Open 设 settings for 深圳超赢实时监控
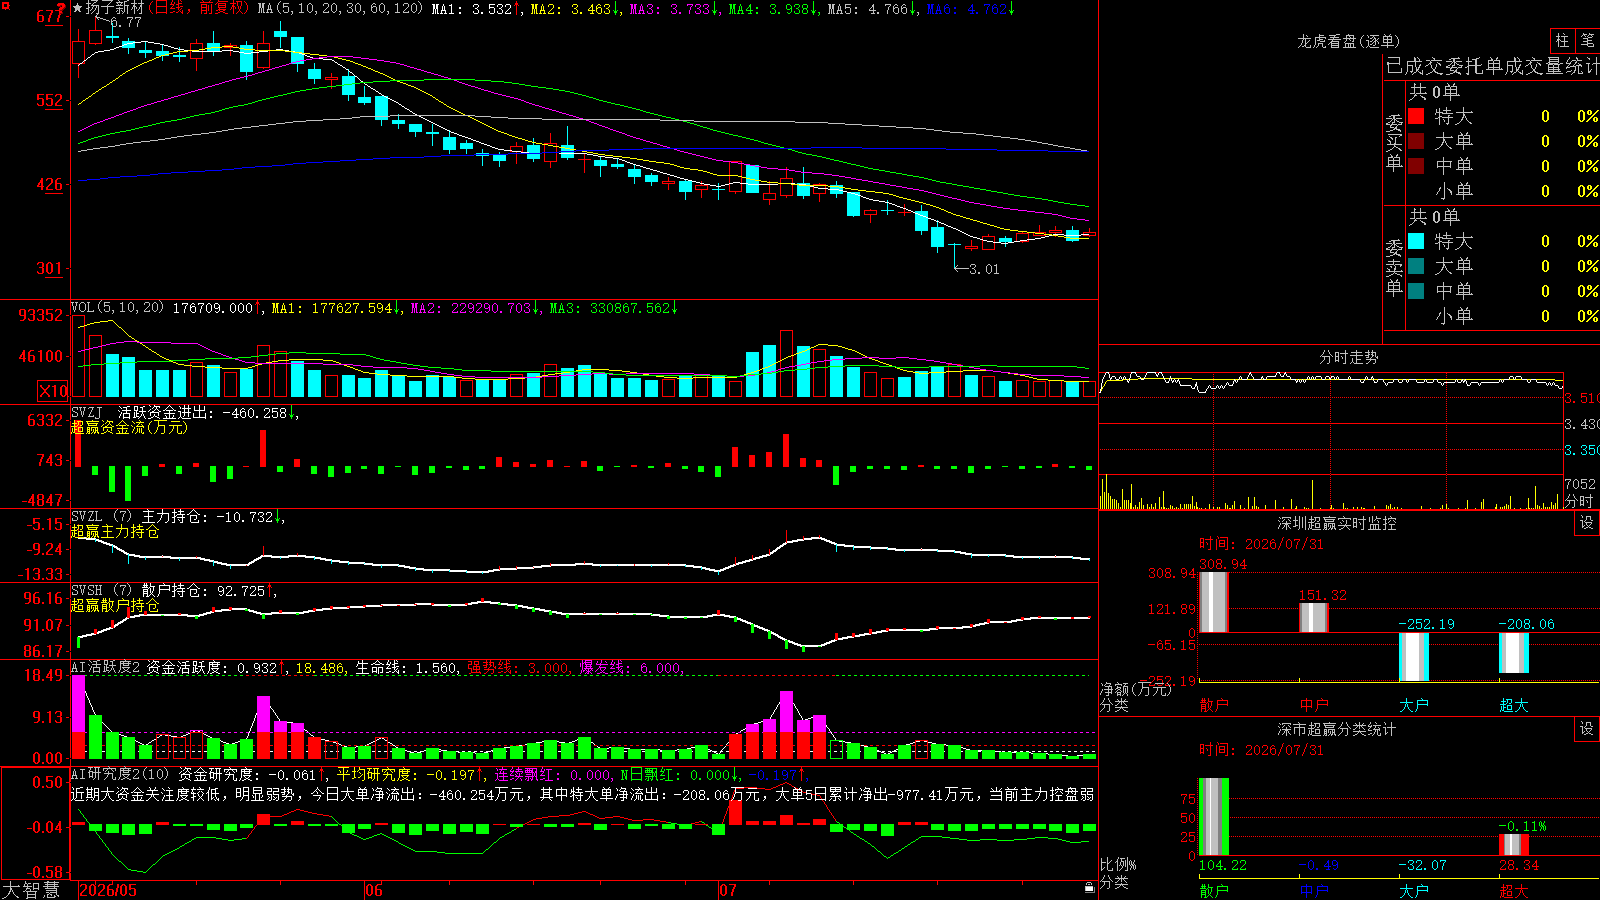1600x900 pixels. pyautogui.click(x=1587, y=523)
